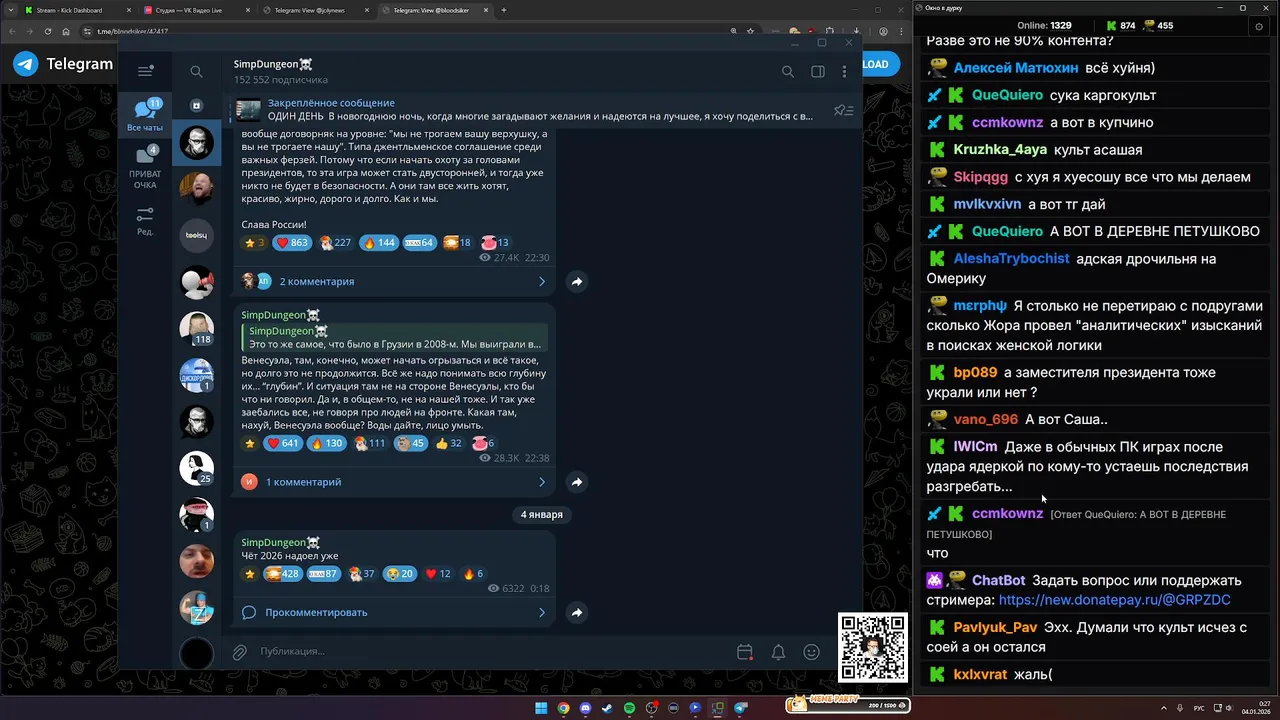Open the emoji picker smiley icon
This screenshot has height=720, width=1280.
812,652
